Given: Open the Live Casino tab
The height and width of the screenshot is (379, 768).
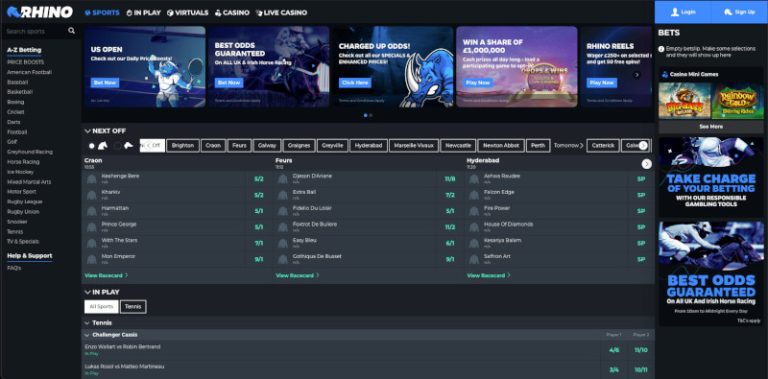Looking at the screenshot, I should click(281, 13).
